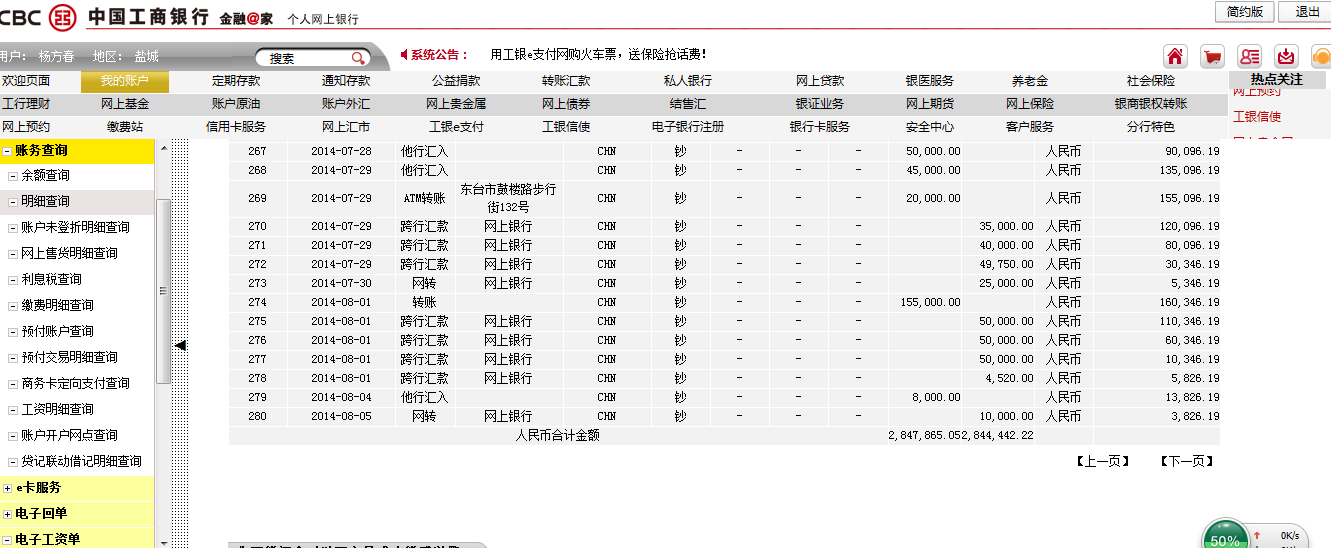
Task: Click the system announcement speaker icon
Action: [404, 54]
